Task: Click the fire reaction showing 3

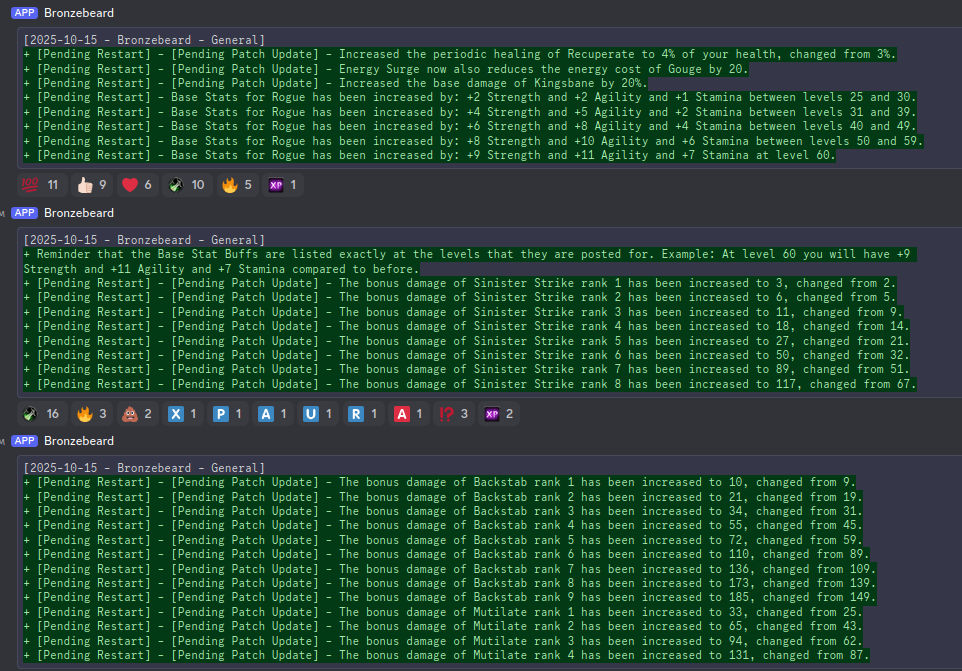Action: click(92, 414)
